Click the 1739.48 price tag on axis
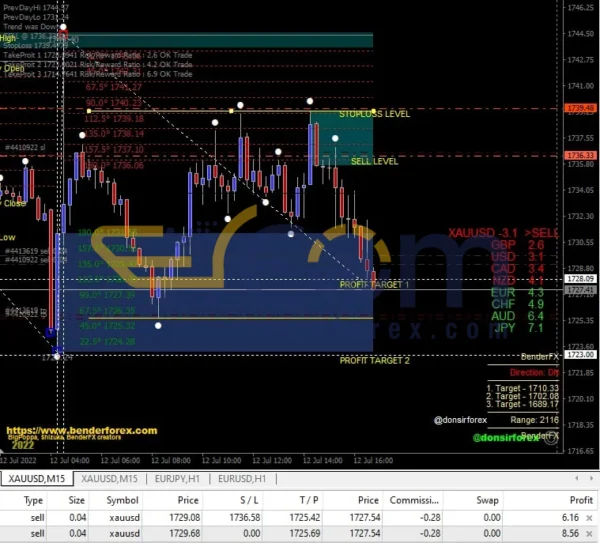Screen dimensions: 600x543 tap(580, 107)
